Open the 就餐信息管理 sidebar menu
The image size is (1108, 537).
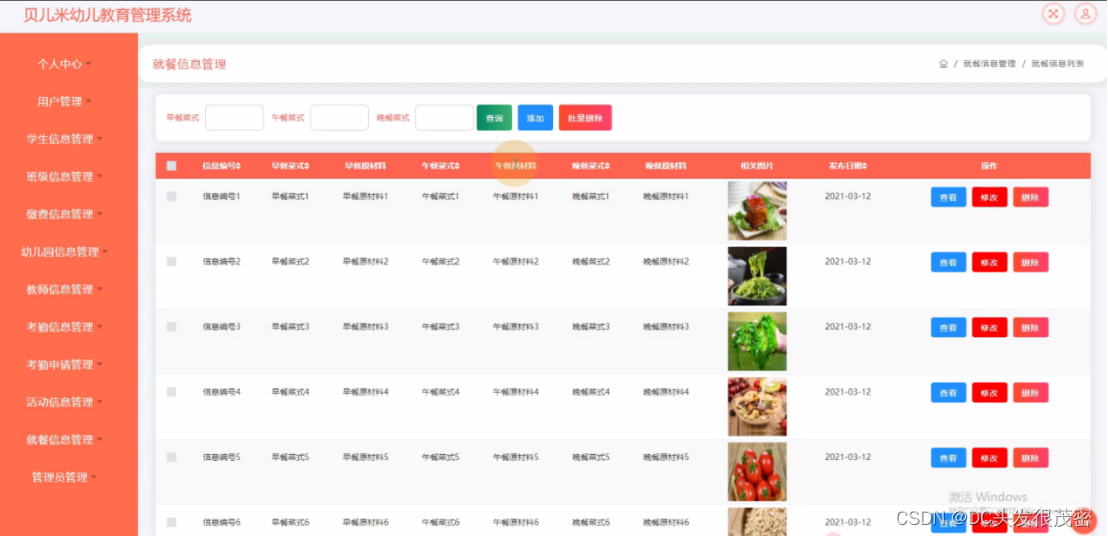(x=65, y=439)
